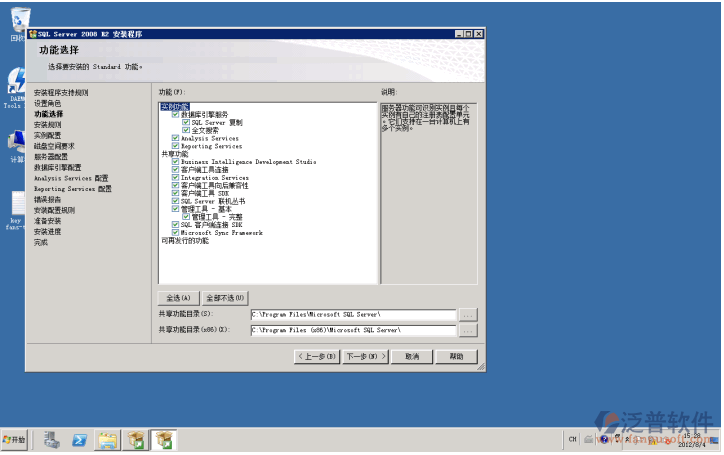The height and width of the screenshot is (455, 724).
Task: Select the Computer desktop icon
Action: coord(18,143)
